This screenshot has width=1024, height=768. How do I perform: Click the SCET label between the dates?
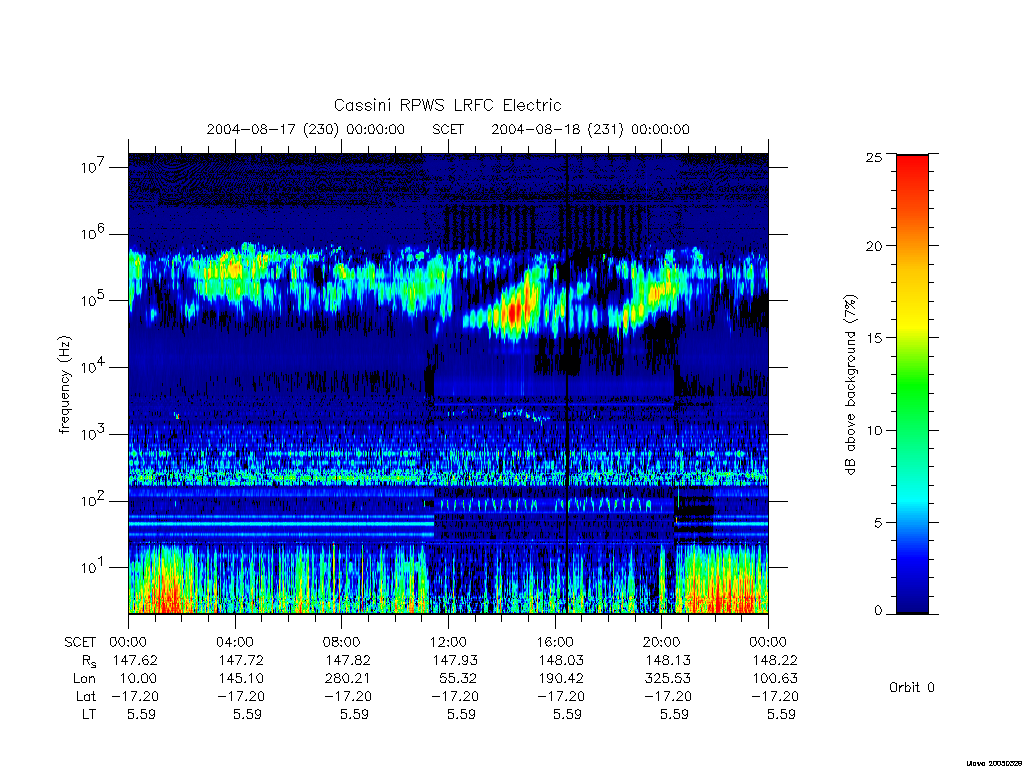[448, 129]
